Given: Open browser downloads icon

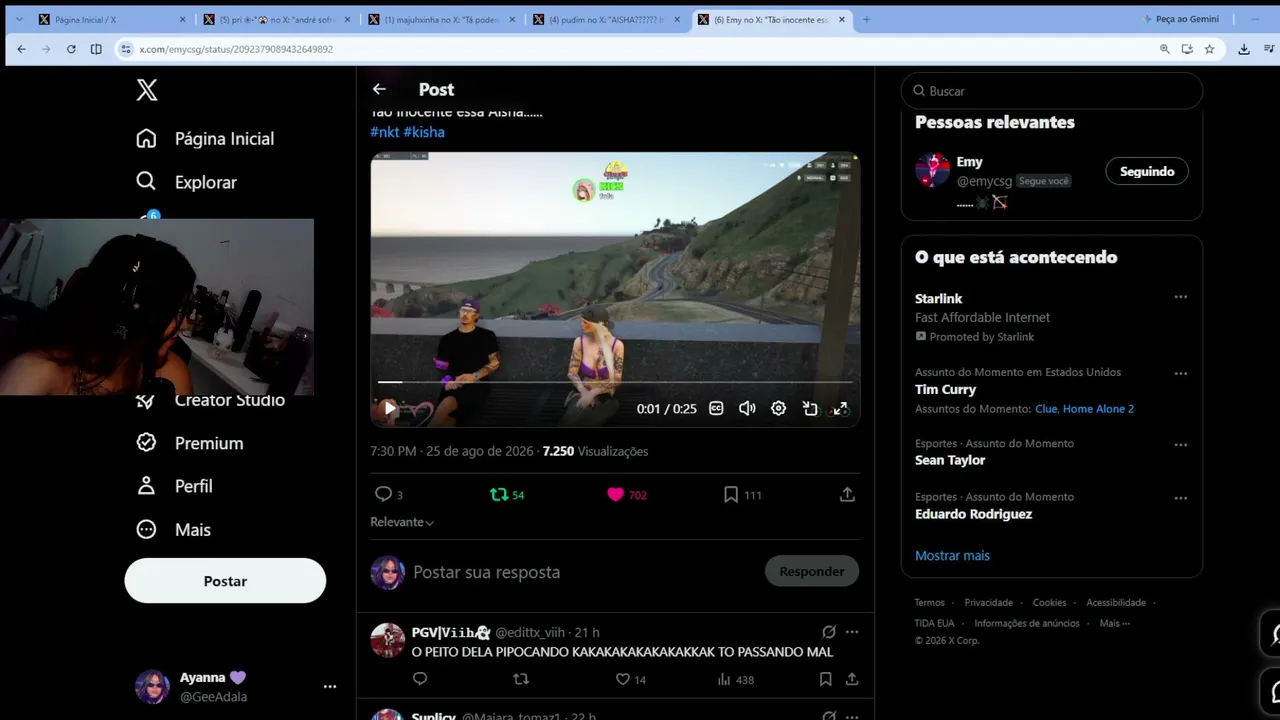Looking at the screenshot, I should [x=1244, y=49].
